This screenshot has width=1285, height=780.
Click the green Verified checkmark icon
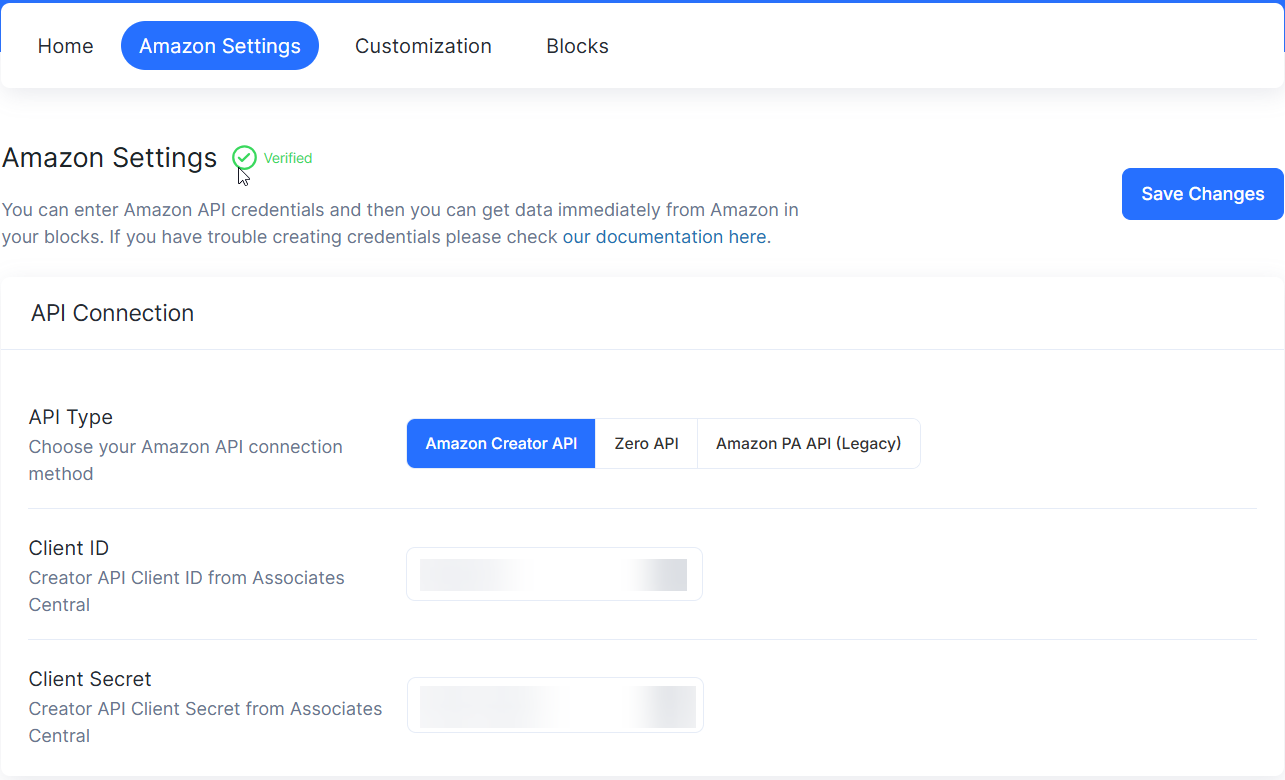[x=244, y=158]
